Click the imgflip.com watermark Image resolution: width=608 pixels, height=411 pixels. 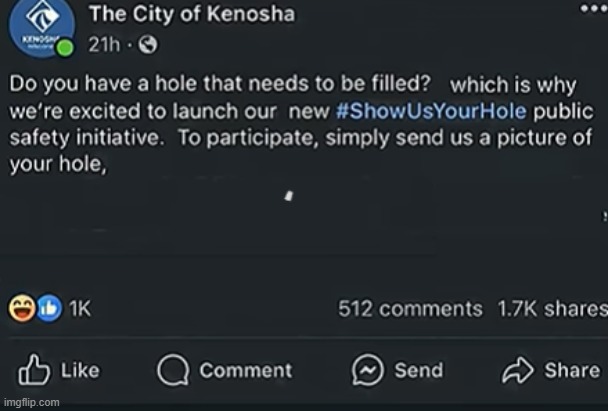(x=31, y=402)
